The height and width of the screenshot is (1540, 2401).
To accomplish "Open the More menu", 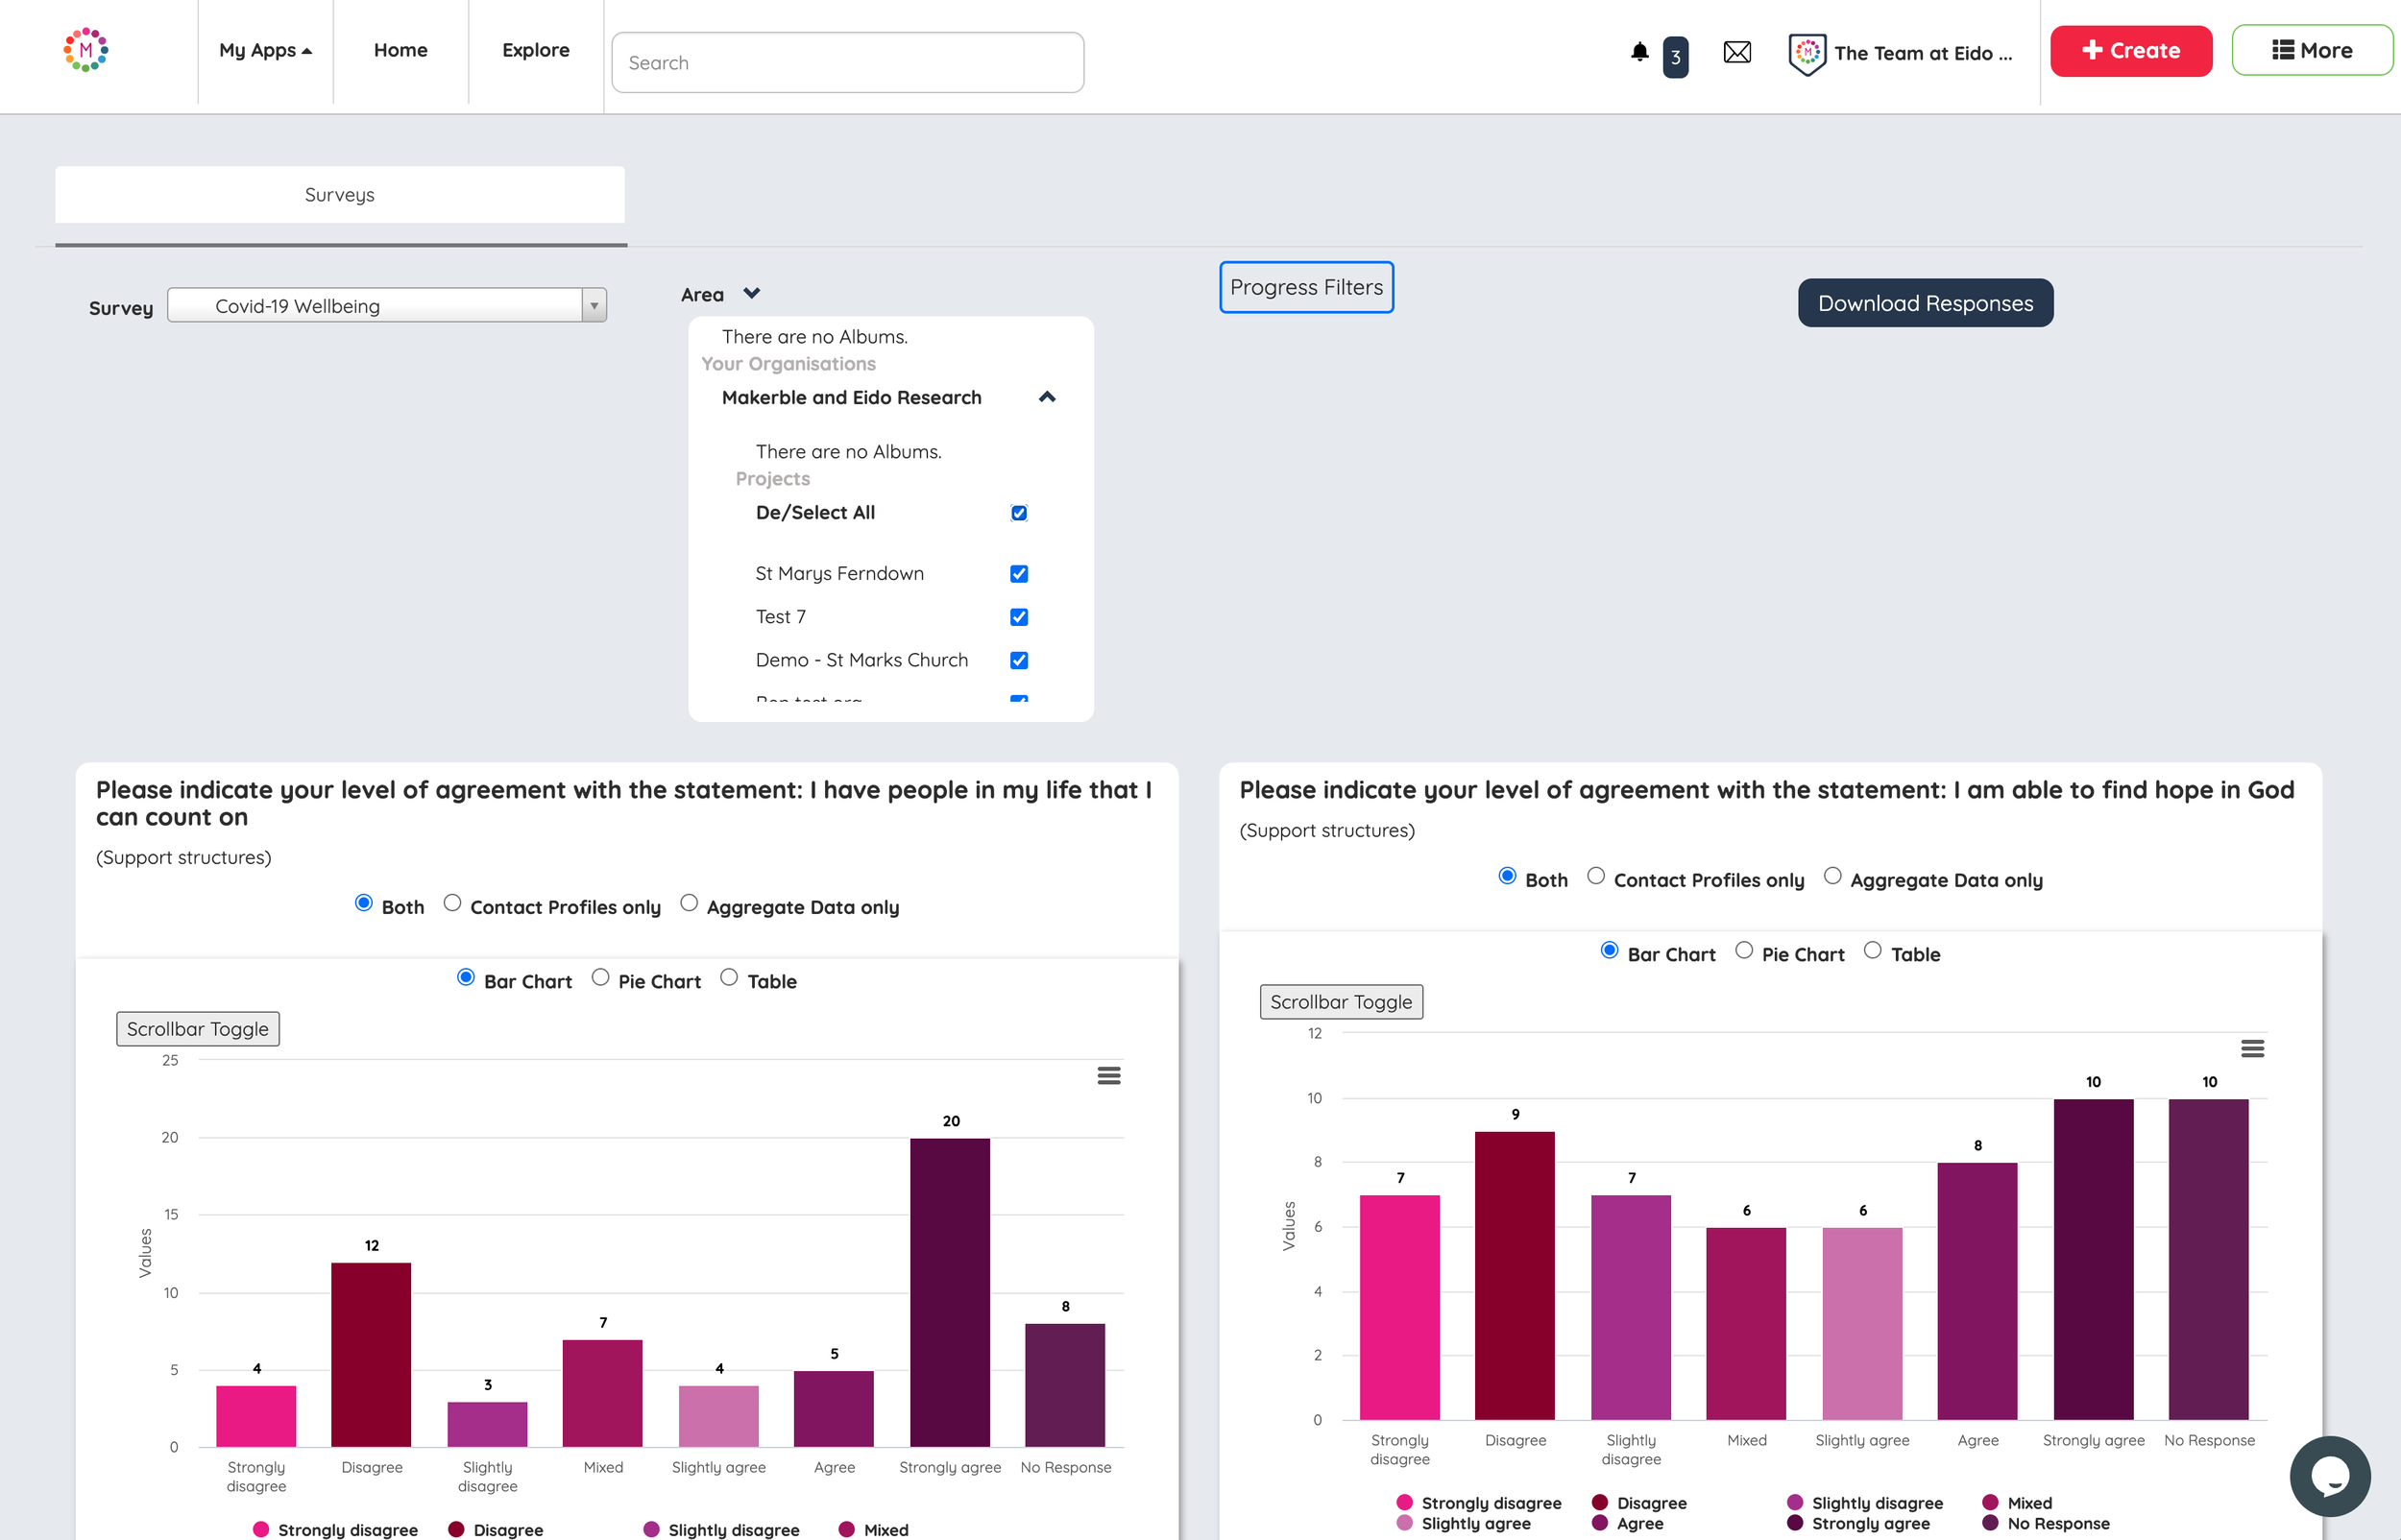I will 2311,50.
